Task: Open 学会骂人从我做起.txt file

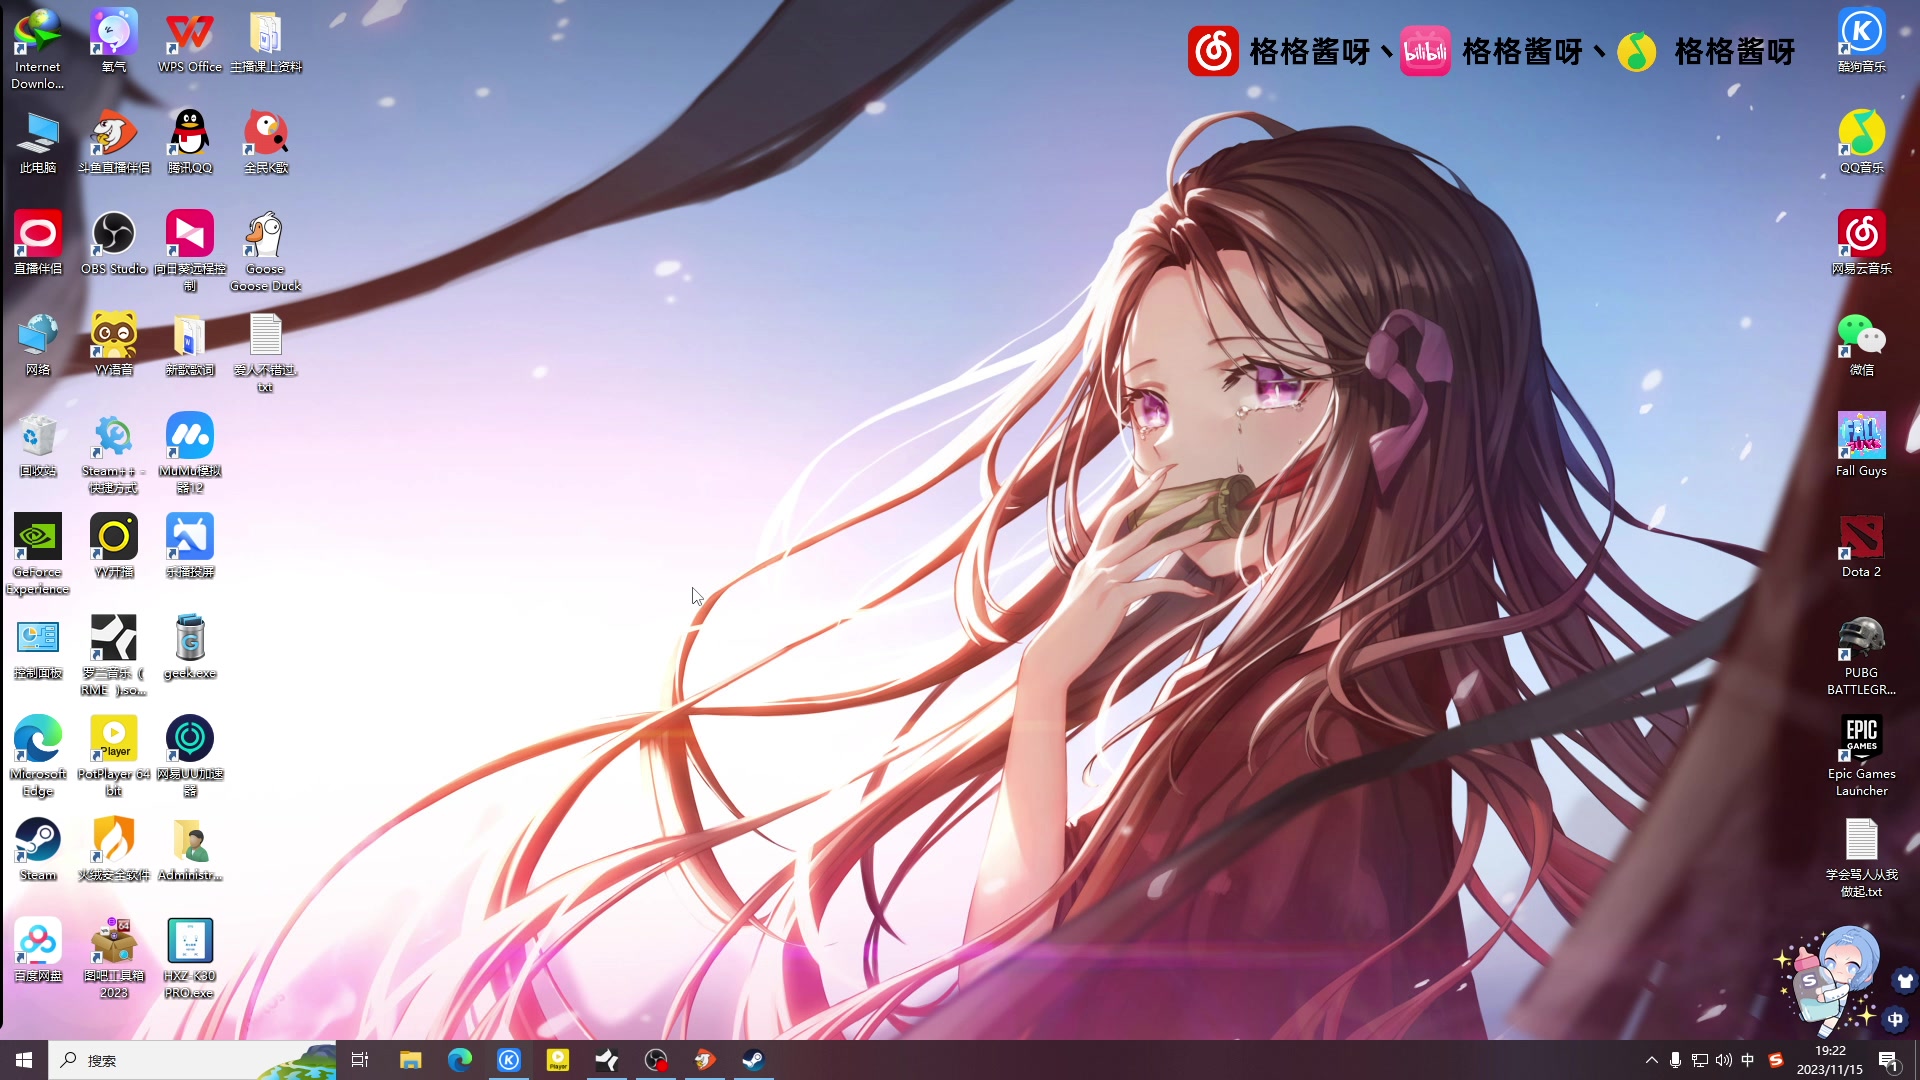Action: [1861, 856]
